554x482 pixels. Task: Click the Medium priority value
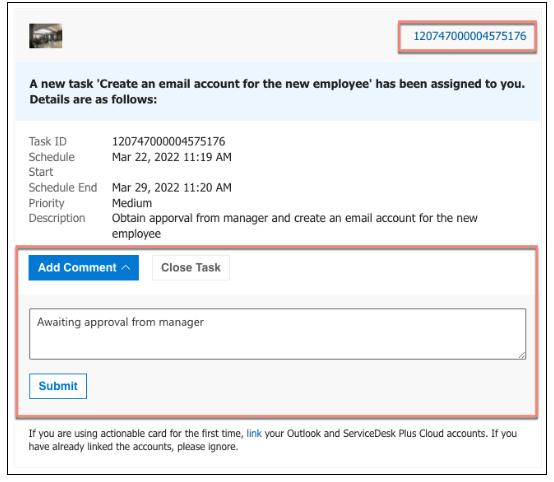132,203
